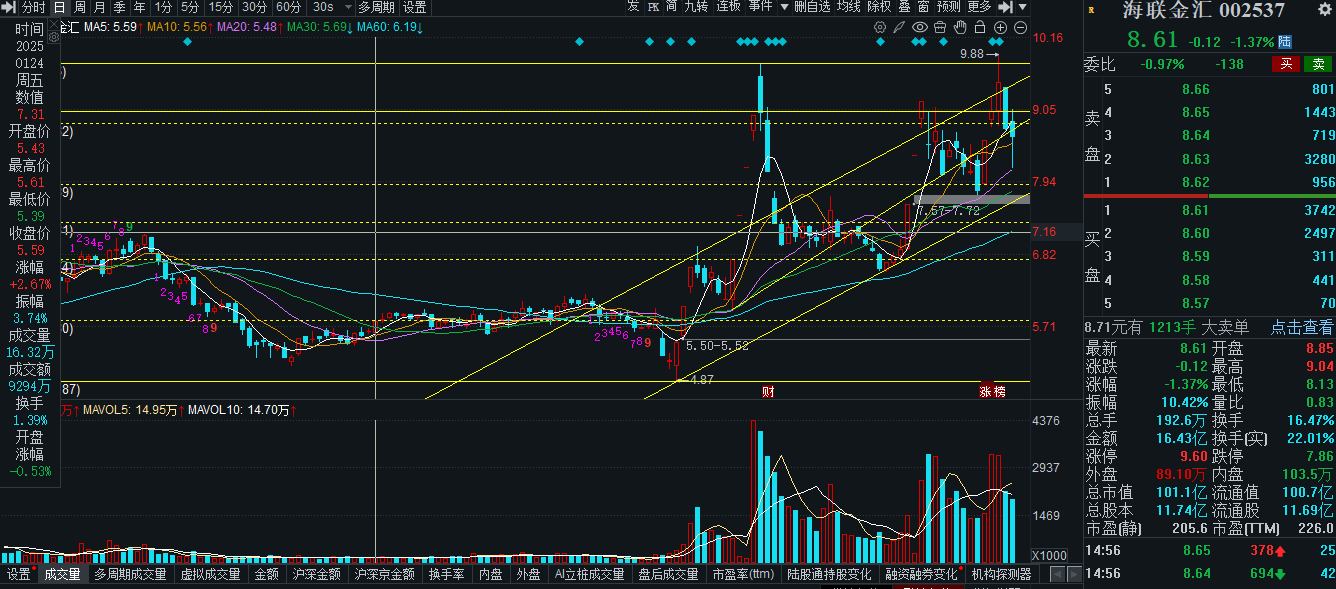Viewport: 1336px width, 589px height.
Task: Select the 30分 period
Action: pyautogui.click(x=255, y=7)
